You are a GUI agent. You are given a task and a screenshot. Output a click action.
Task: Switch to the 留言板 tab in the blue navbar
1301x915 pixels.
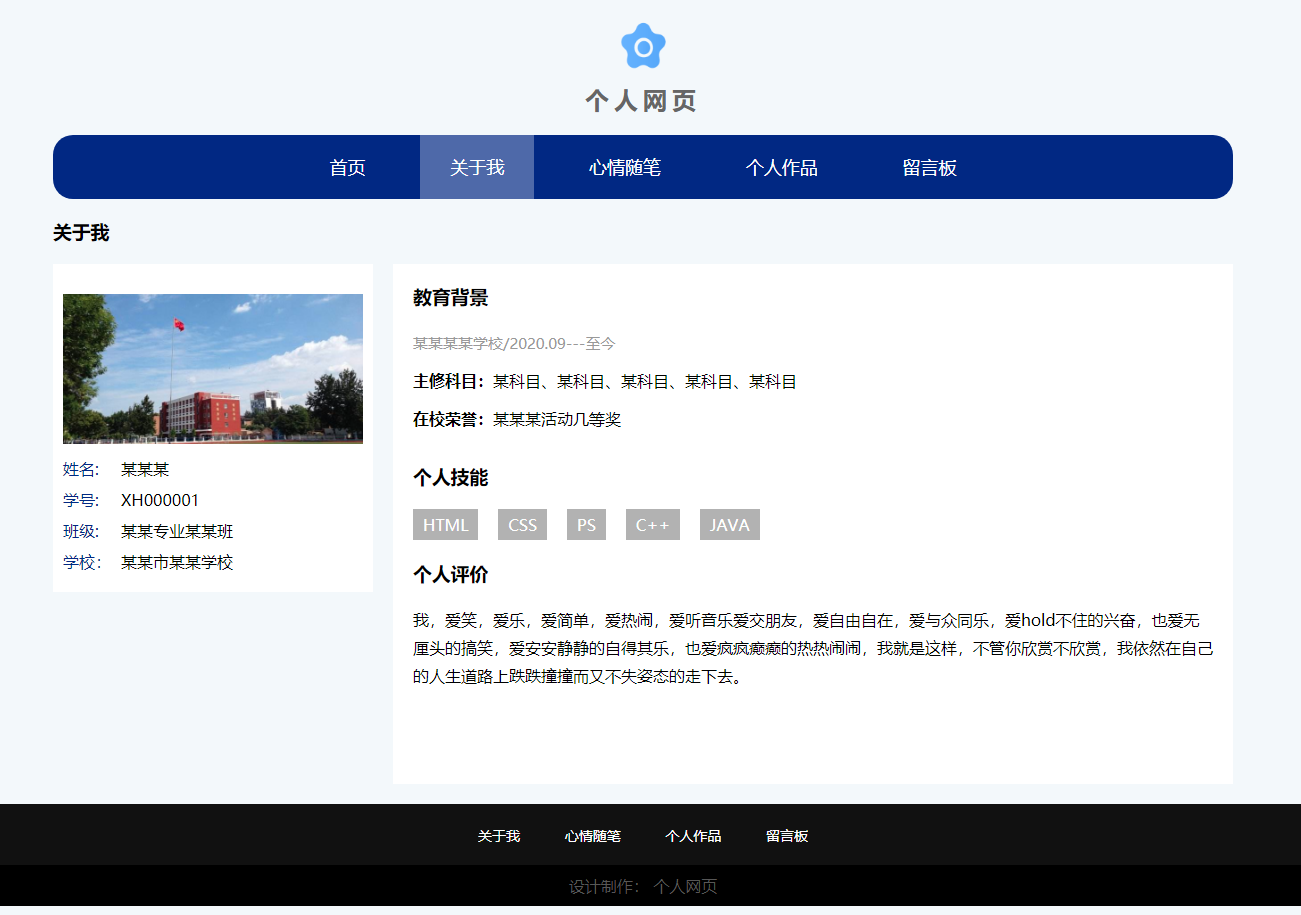[930, 167]
